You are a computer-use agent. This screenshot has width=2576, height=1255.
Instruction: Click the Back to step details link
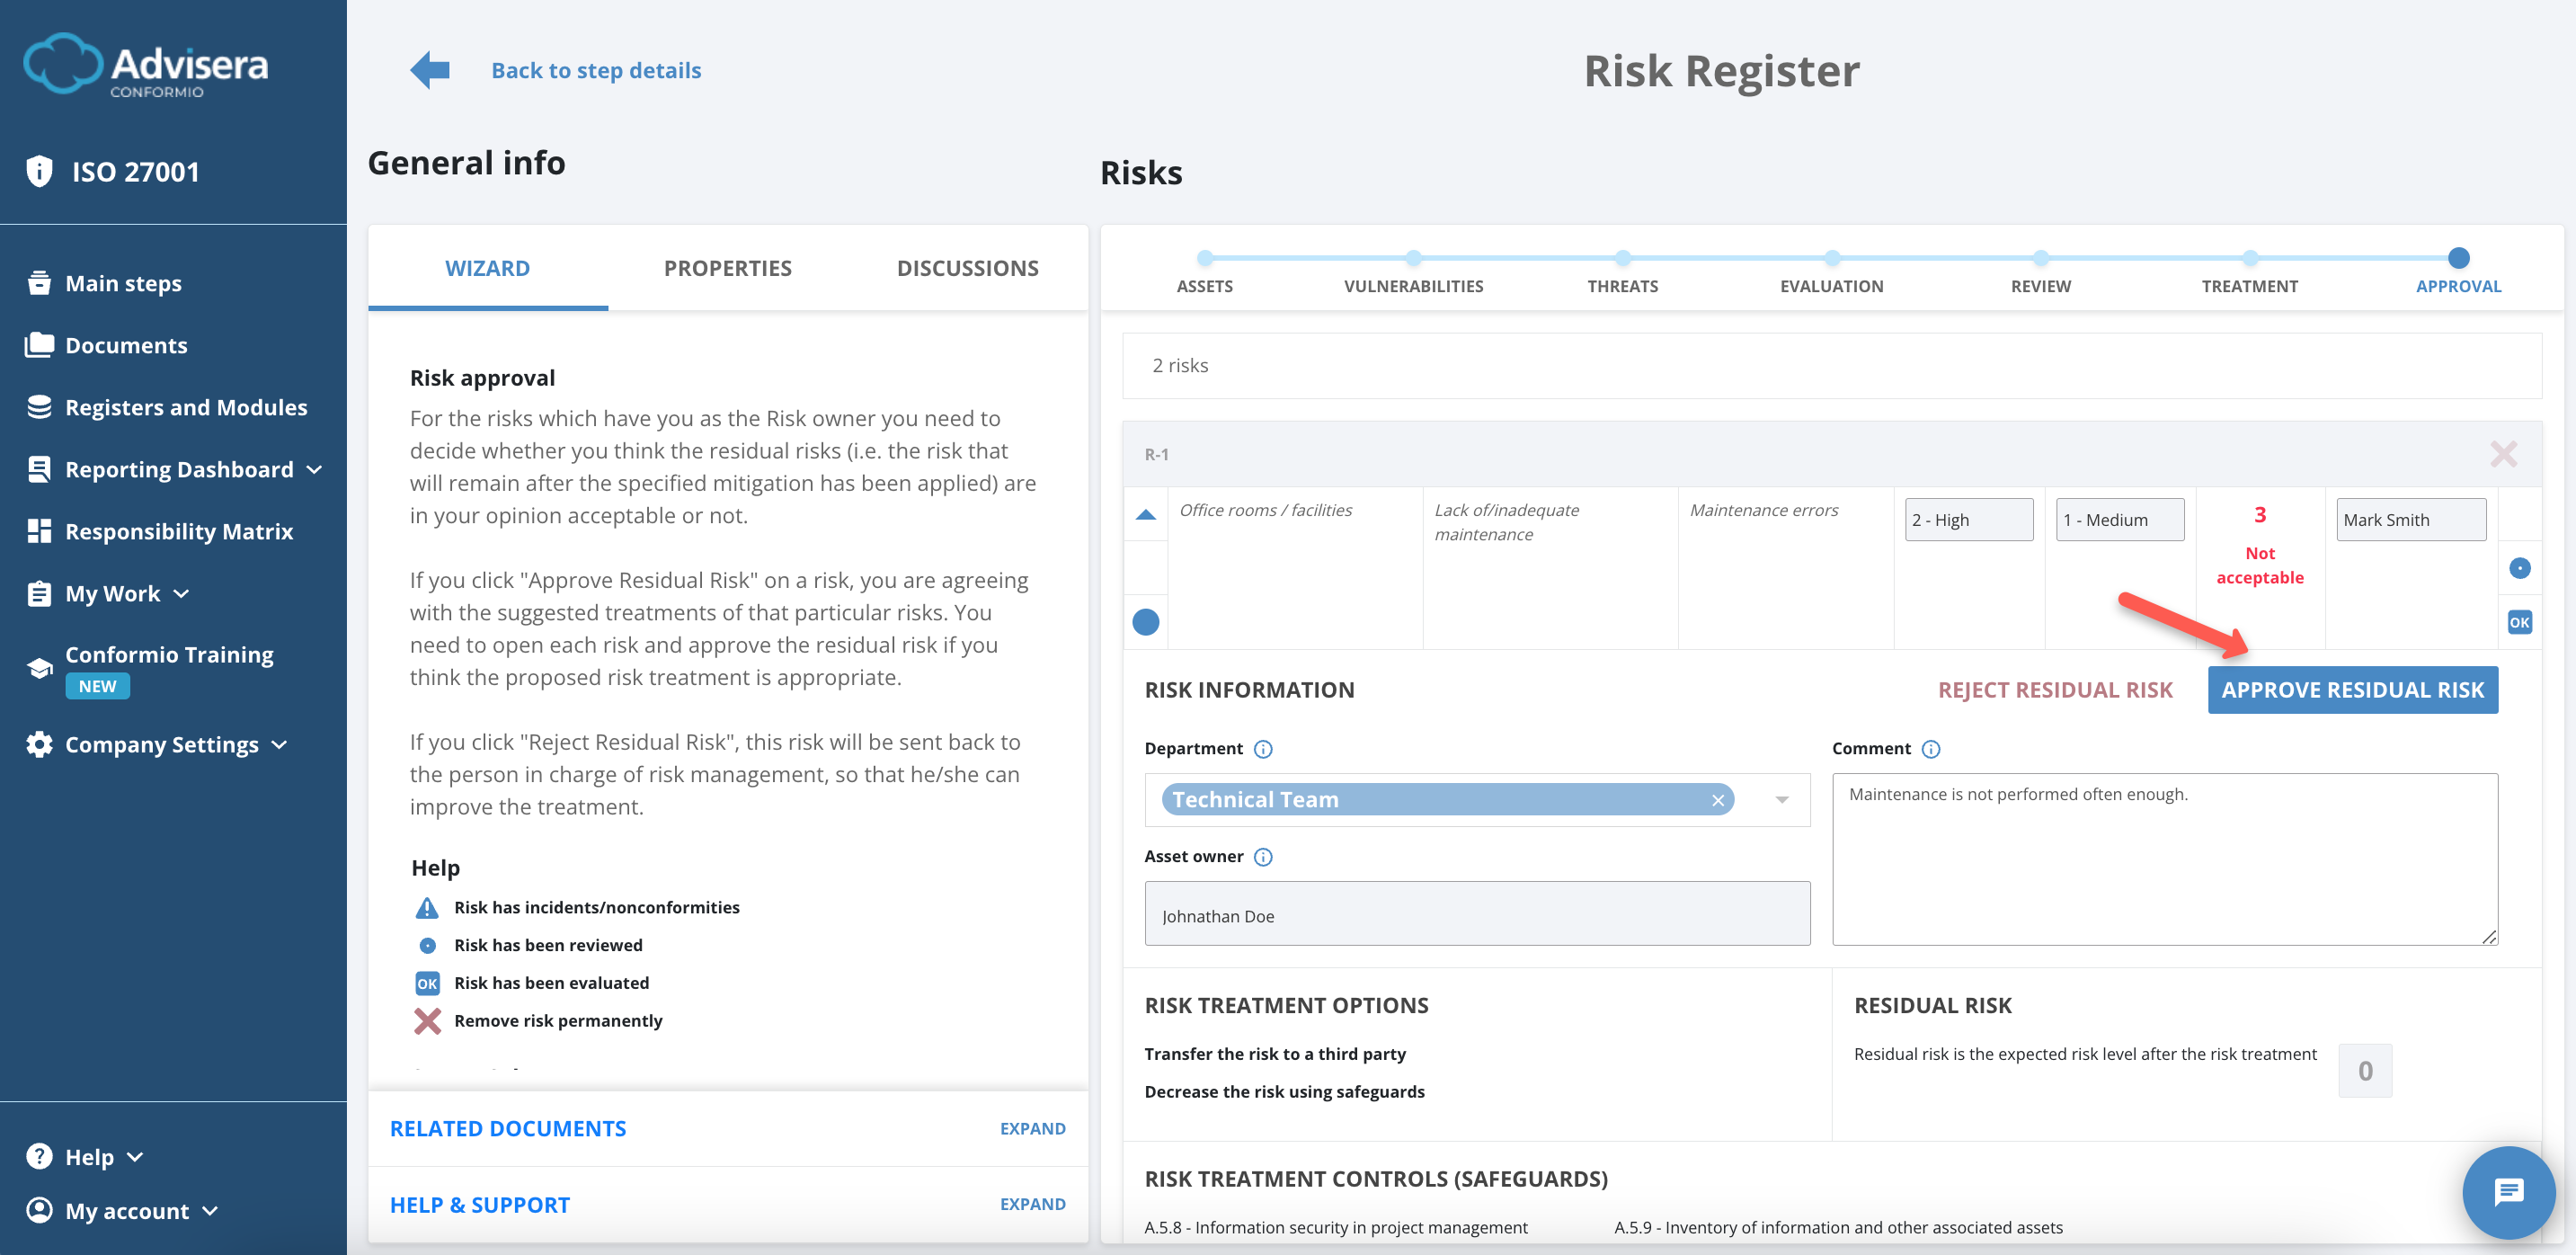point(595,70)
